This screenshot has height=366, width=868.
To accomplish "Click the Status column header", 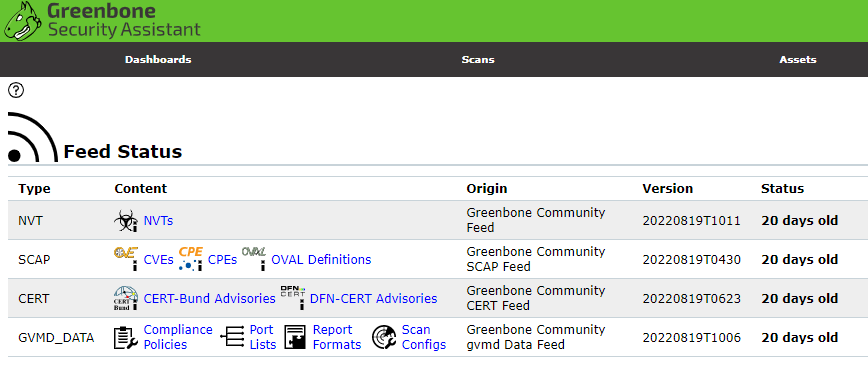I will [x=782, y=189].
